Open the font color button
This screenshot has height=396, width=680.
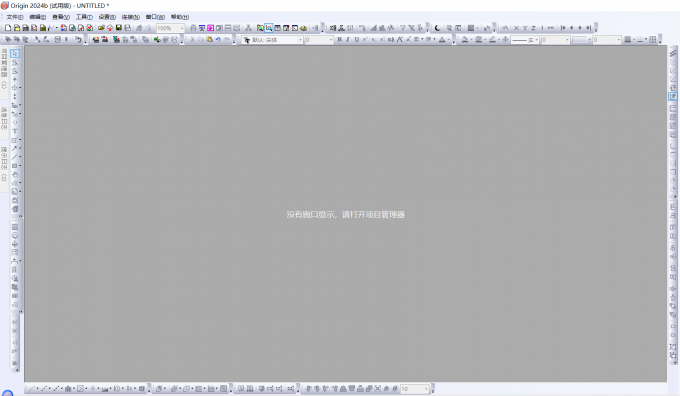442,39
